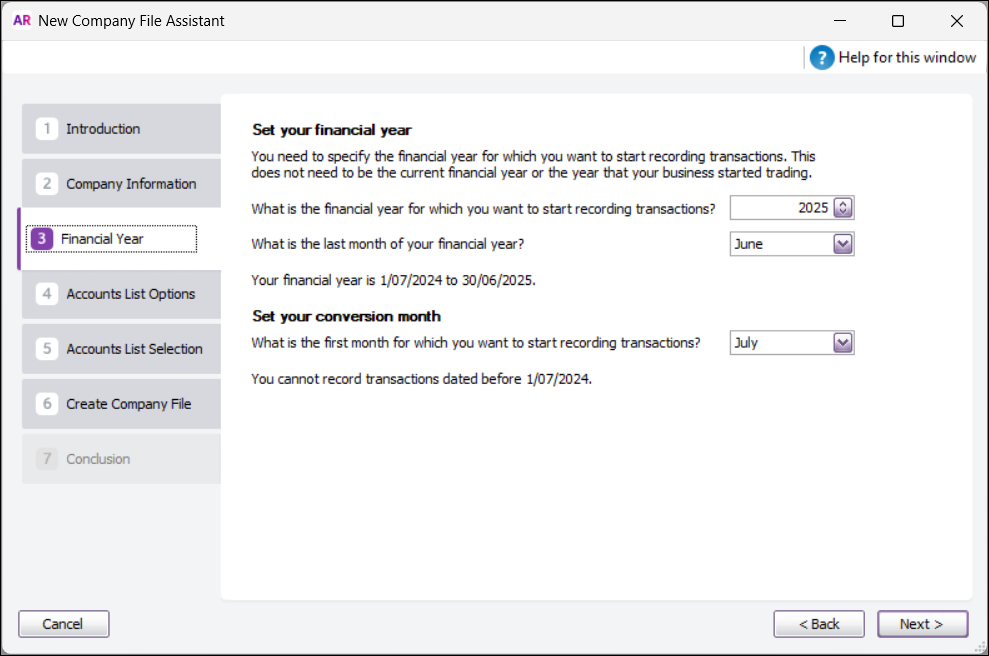Viewport: 989px width, 656px height.
Task: Increase financial year with spinner up arrow
Action: [x=843, y=203]
